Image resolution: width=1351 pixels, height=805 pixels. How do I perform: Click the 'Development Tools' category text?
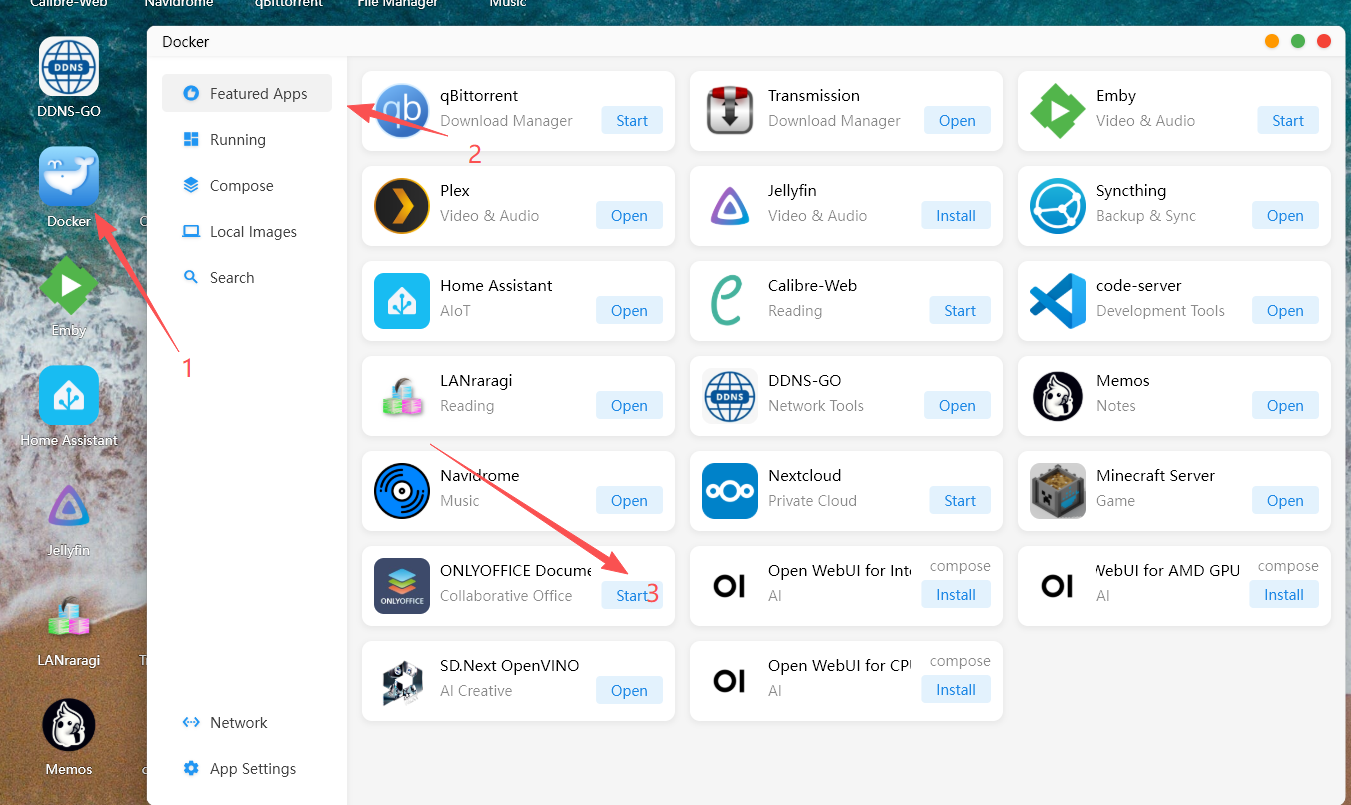[x=1160, y=310]
